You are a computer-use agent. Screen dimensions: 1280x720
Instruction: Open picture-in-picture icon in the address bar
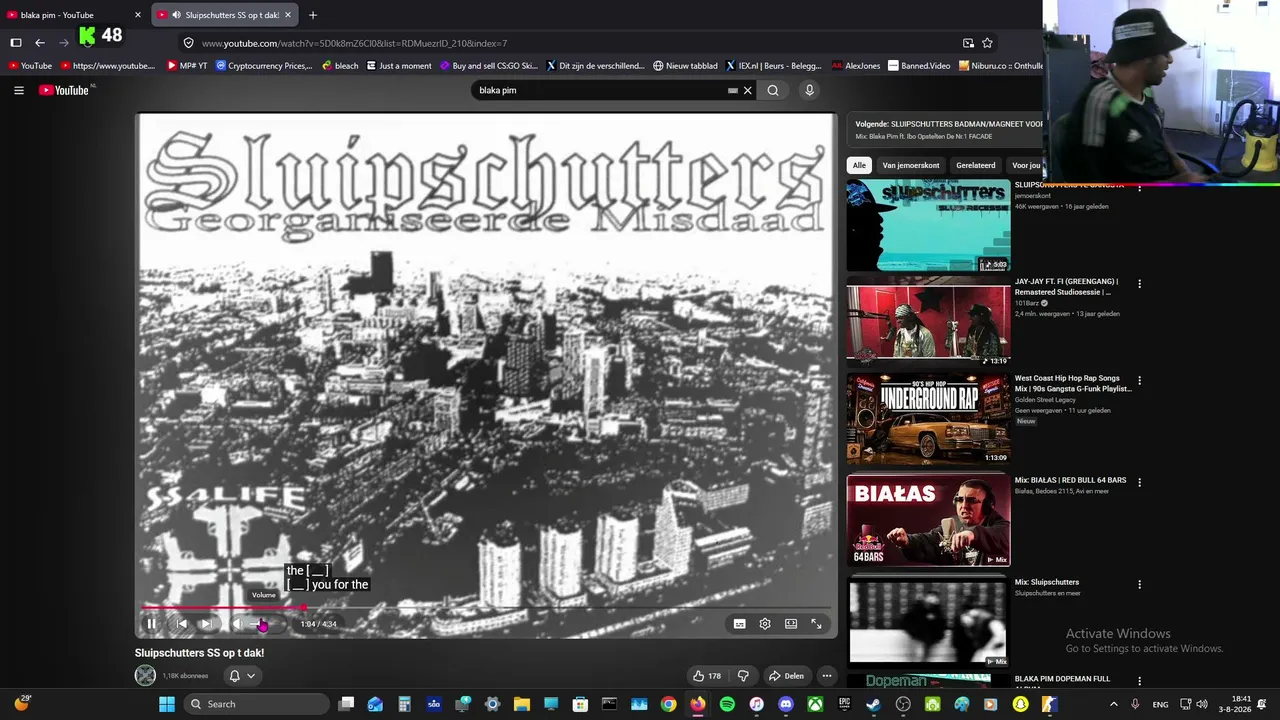click(968, 43)
